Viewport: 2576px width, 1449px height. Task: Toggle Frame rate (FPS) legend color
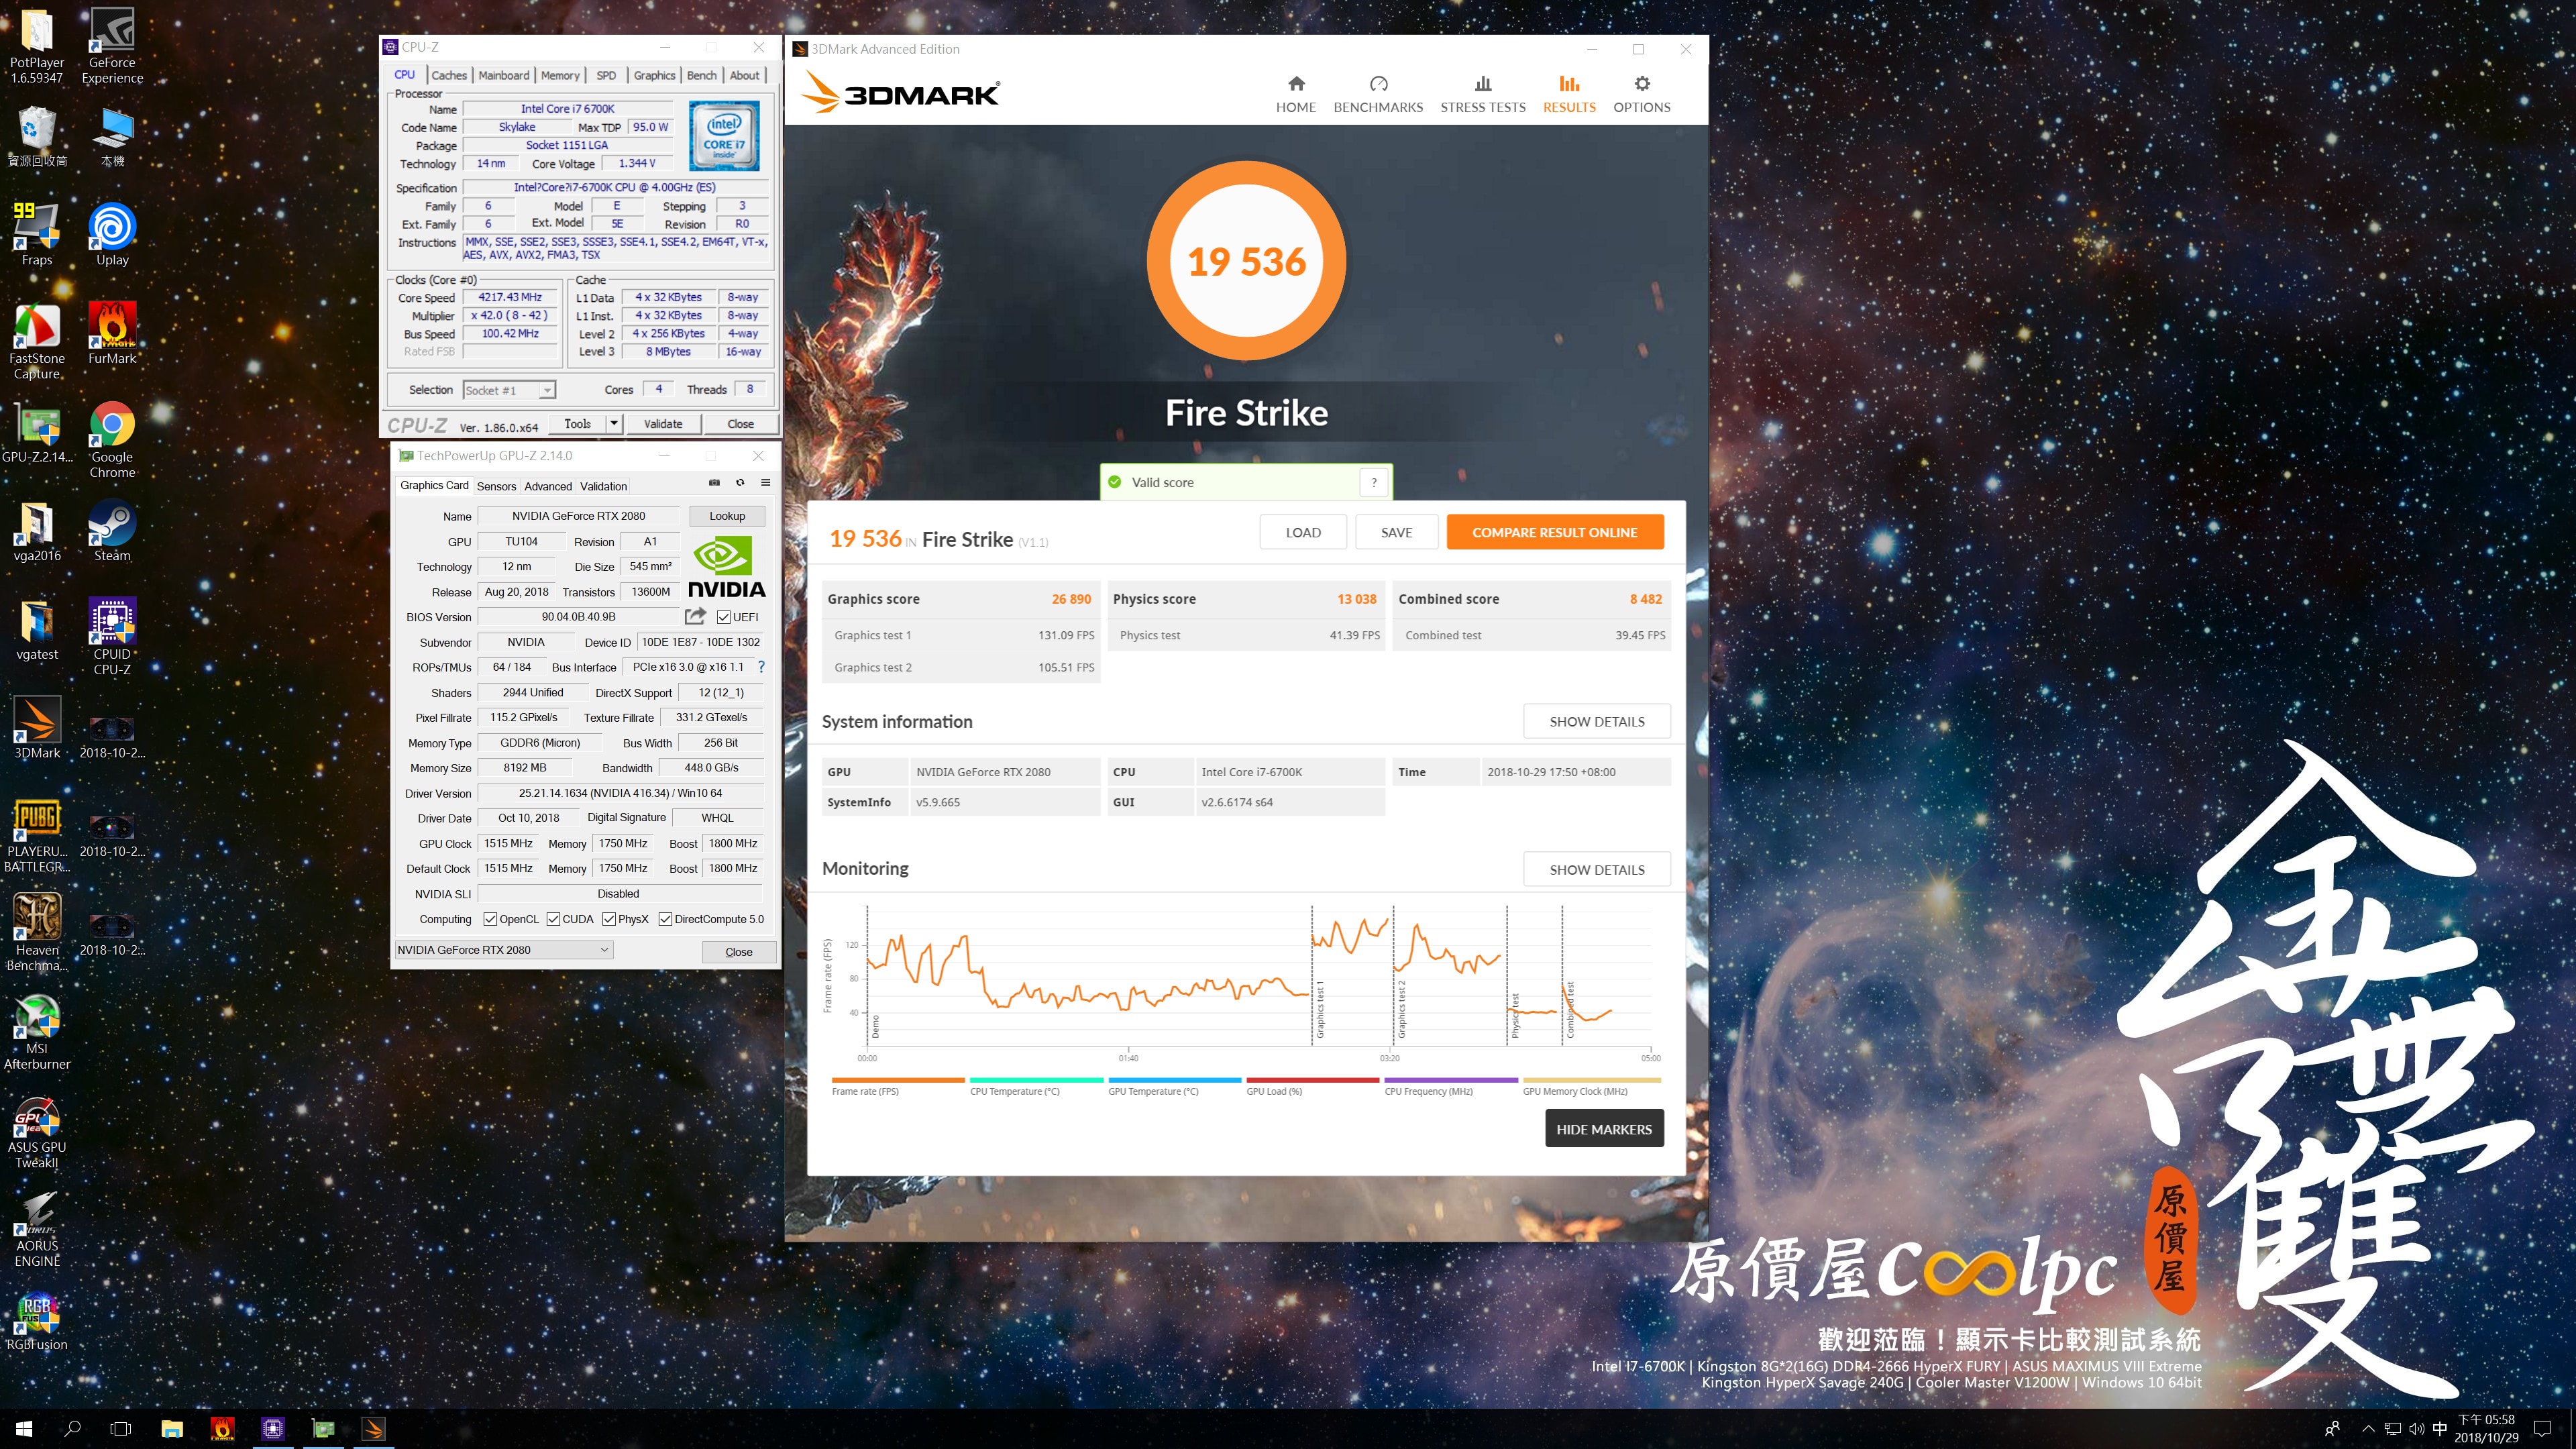pyautogui.click(x=898, y=1080)
